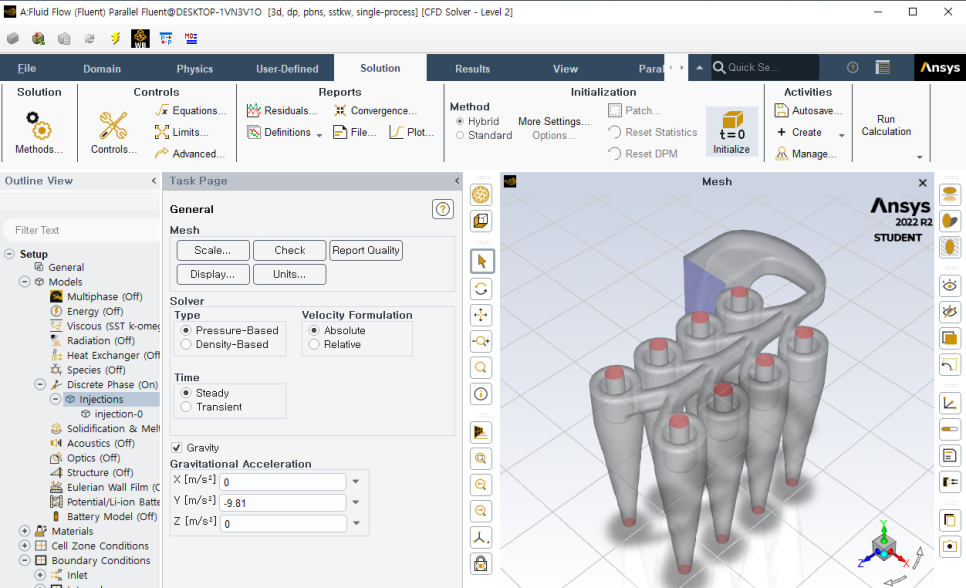Click Run Calculation in the ribbon

pyautogui.click(x=886, y=125)
